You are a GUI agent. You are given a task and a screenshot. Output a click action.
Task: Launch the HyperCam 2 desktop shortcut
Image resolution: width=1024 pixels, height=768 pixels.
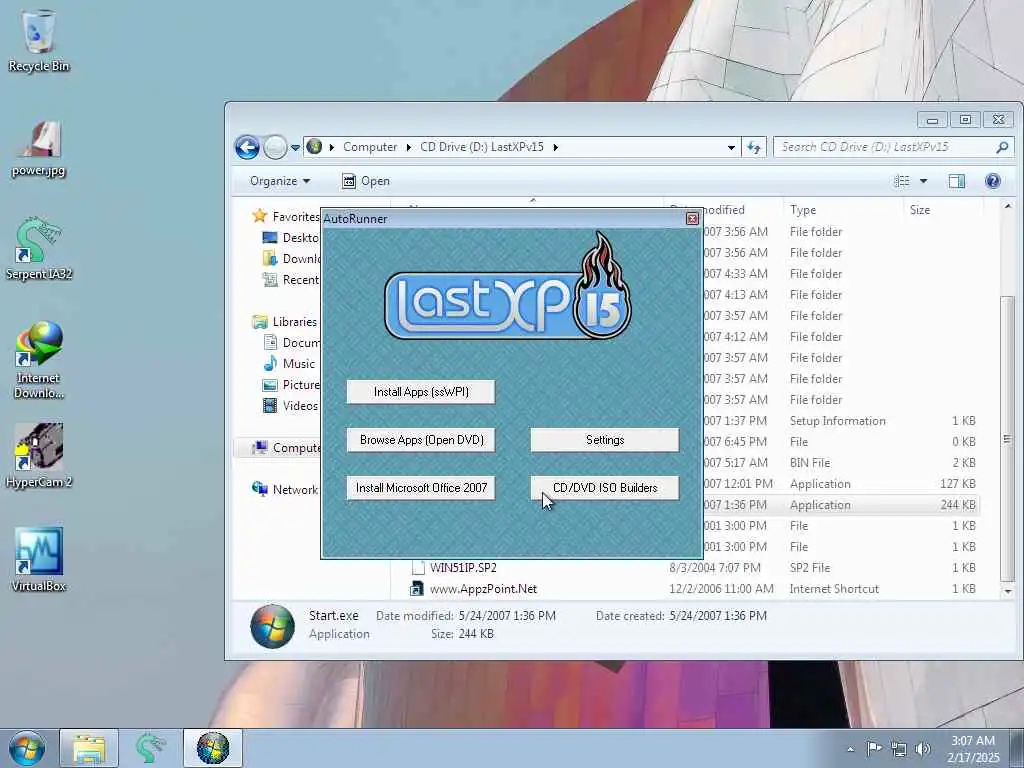39,456
